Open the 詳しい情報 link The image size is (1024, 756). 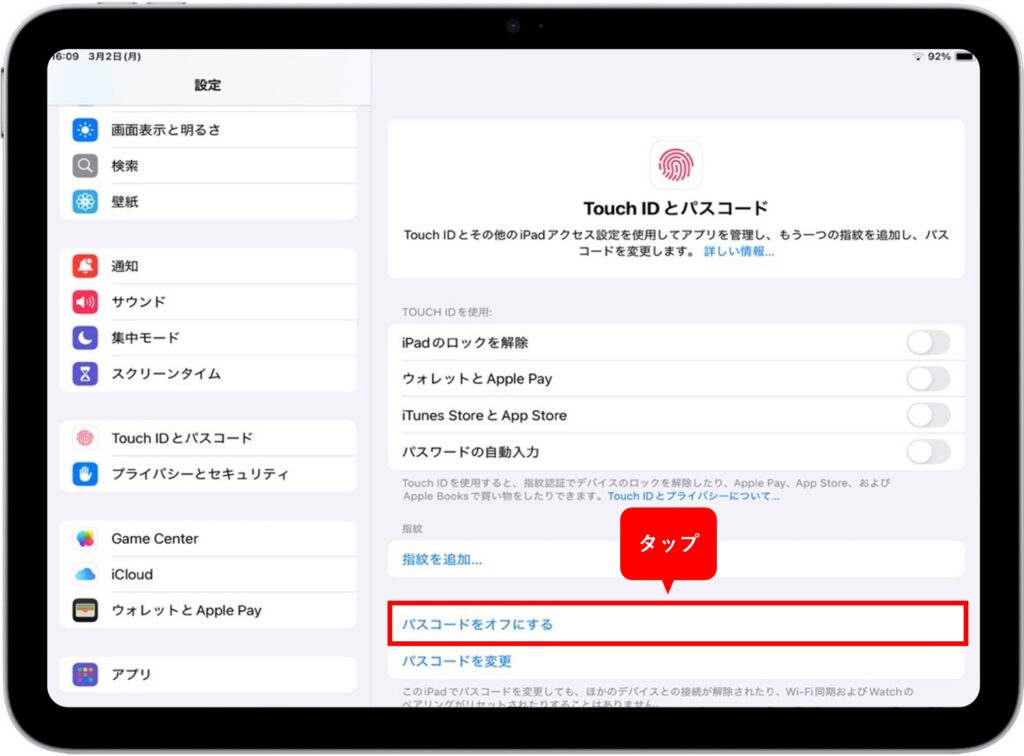point(738,252)
